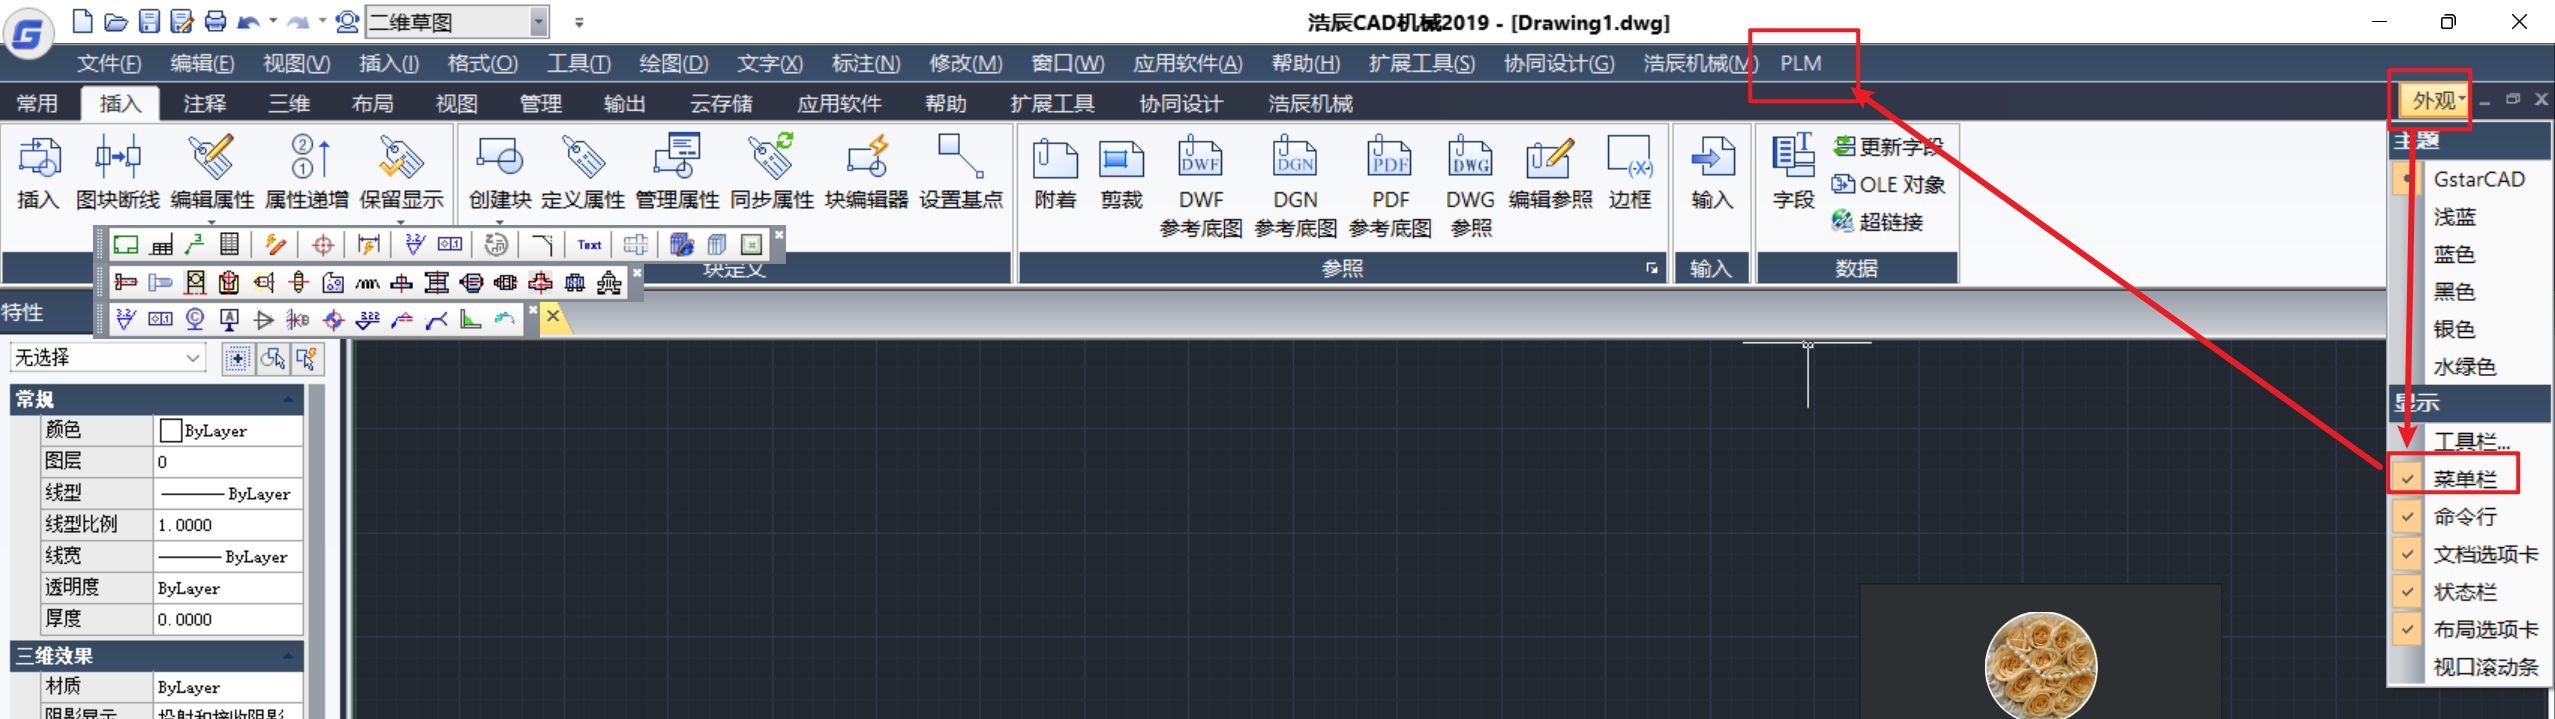This screenshot has width=2555, height=719.
Task: Collapse the 三维效果 properties section
Action: click(x=288, y=656)
